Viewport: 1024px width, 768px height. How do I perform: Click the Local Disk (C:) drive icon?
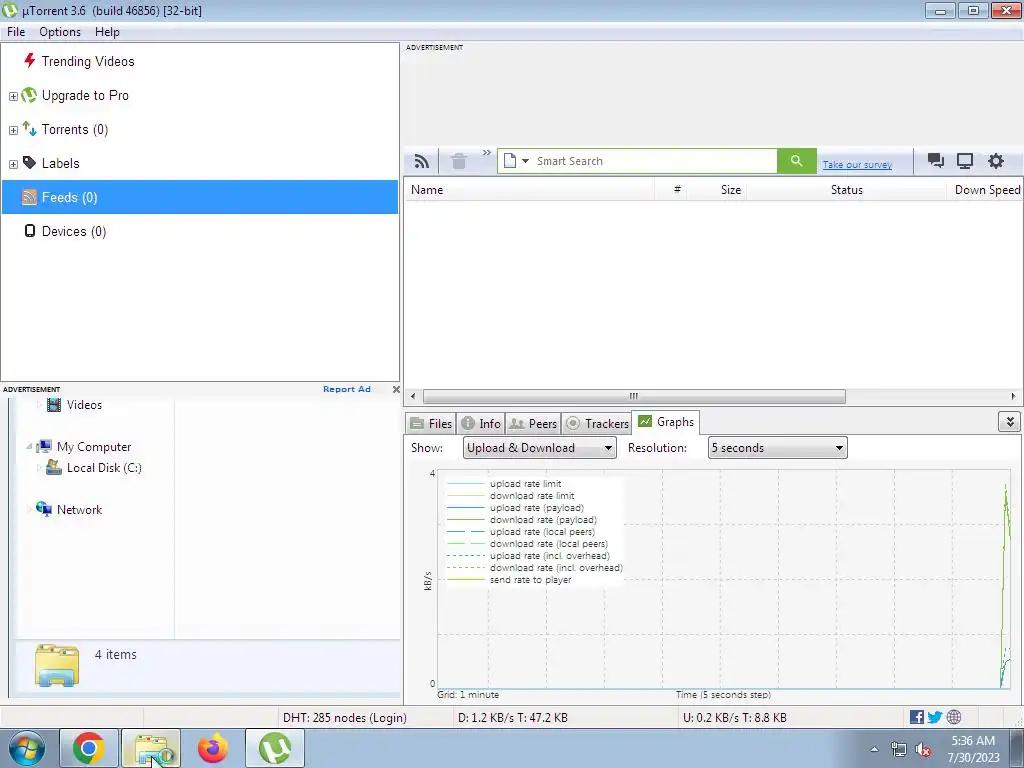tap(54, 468)
